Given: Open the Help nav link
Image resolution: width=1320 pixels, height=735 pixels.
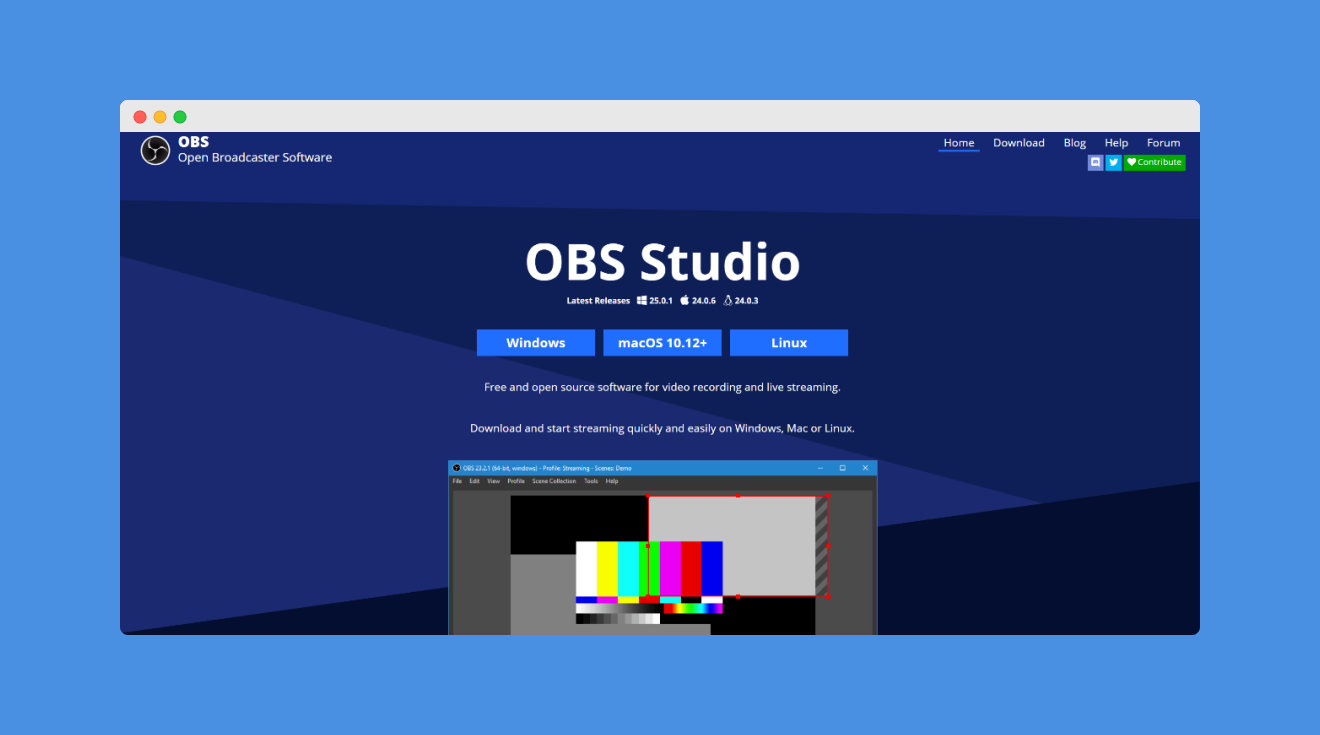Looking at the screenshot, I should pos(1116,143).
